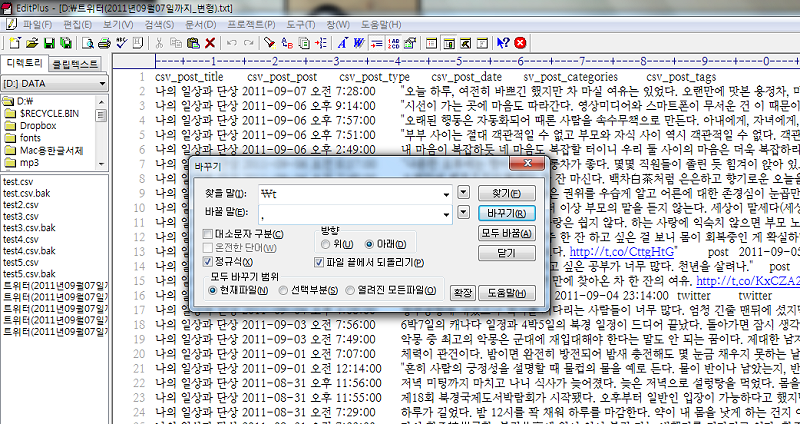Switch to the 클립텍스트 tab
The width and height of the screenshot is (800, 424).
[75, 64]
